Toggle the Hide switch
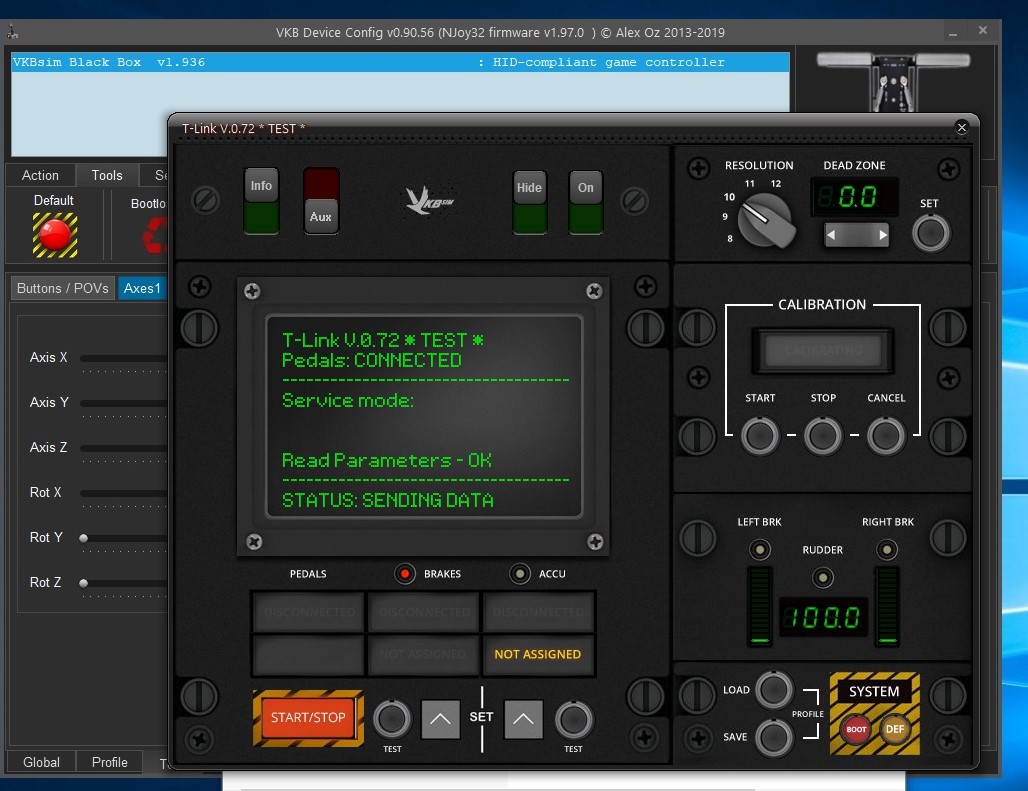 click(x=529, y=202)
